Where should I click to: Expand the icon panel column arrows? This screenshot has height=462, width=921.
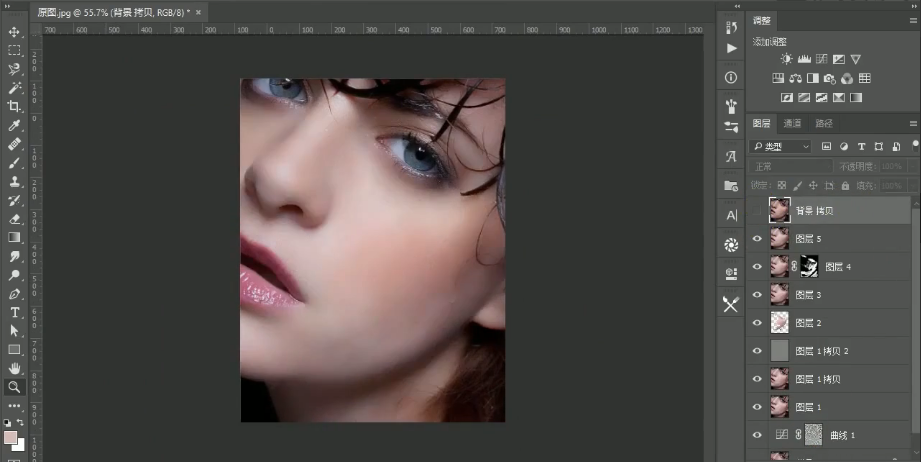pos(738,6)
